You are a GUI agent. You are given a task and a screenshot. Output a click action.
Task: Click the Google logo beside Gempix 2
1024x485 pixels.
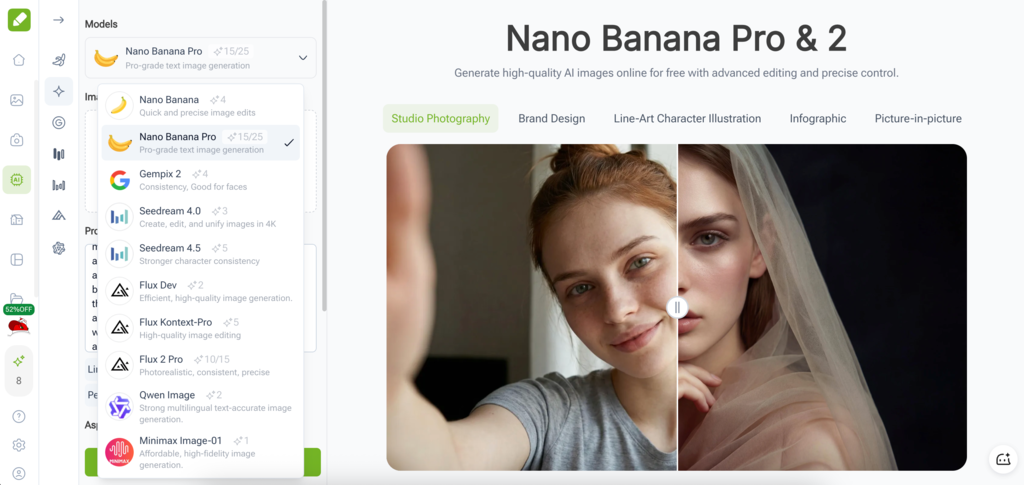(120, 180)
